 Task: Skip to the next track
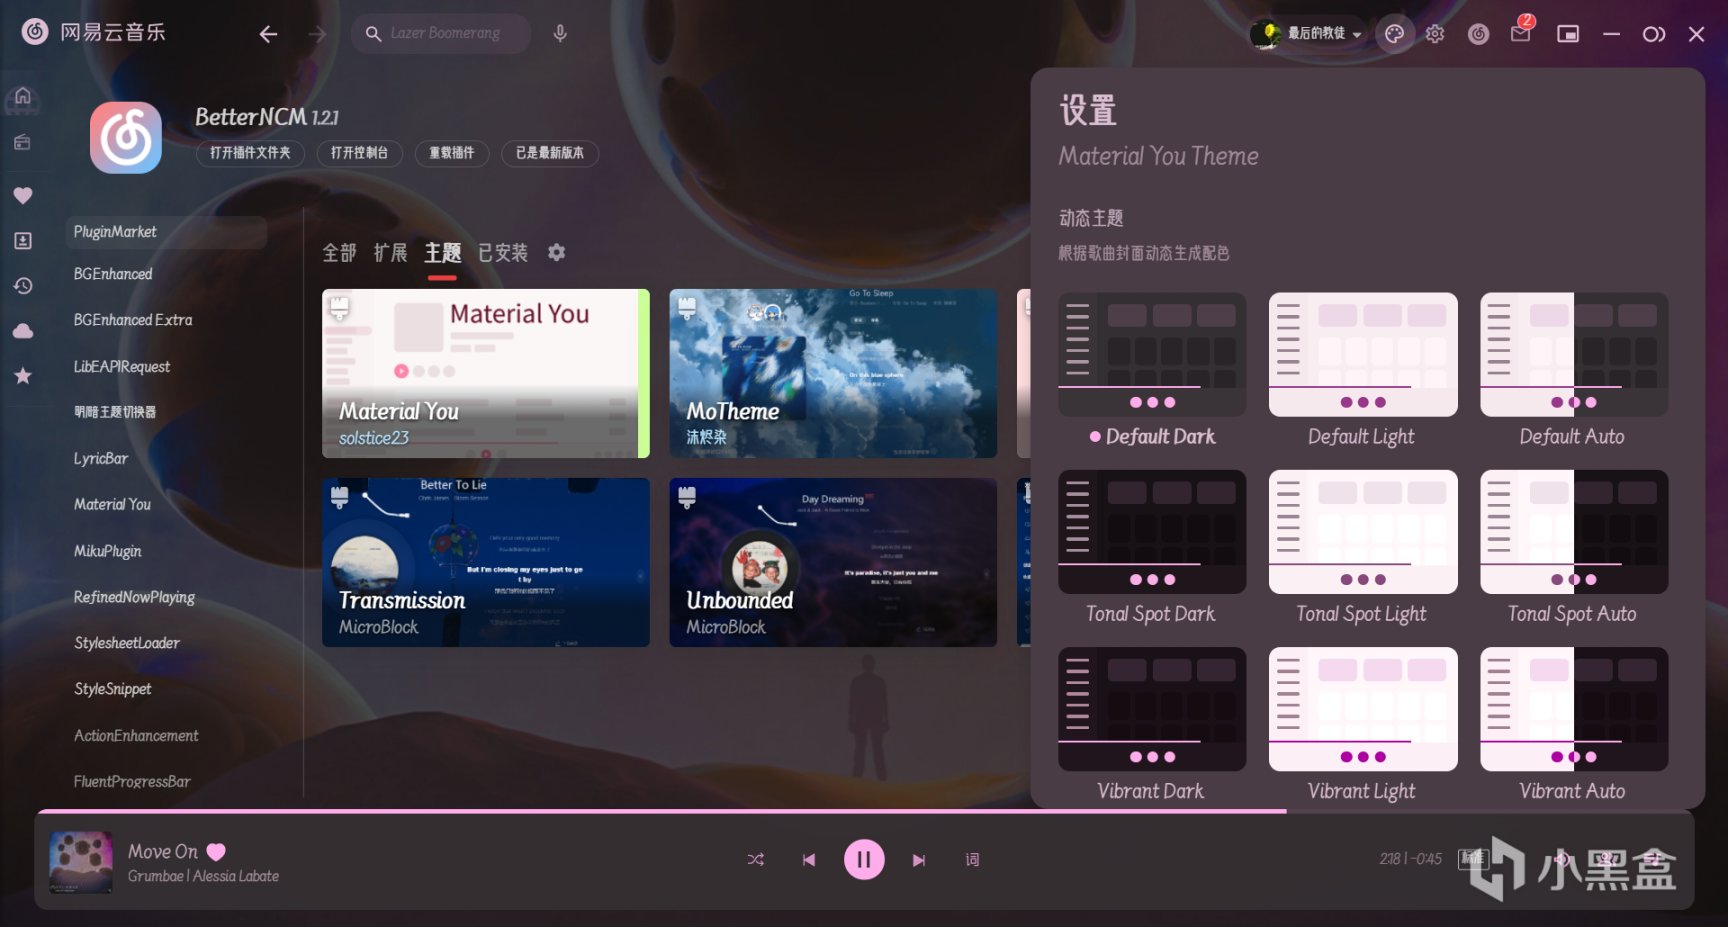(919, 859)
